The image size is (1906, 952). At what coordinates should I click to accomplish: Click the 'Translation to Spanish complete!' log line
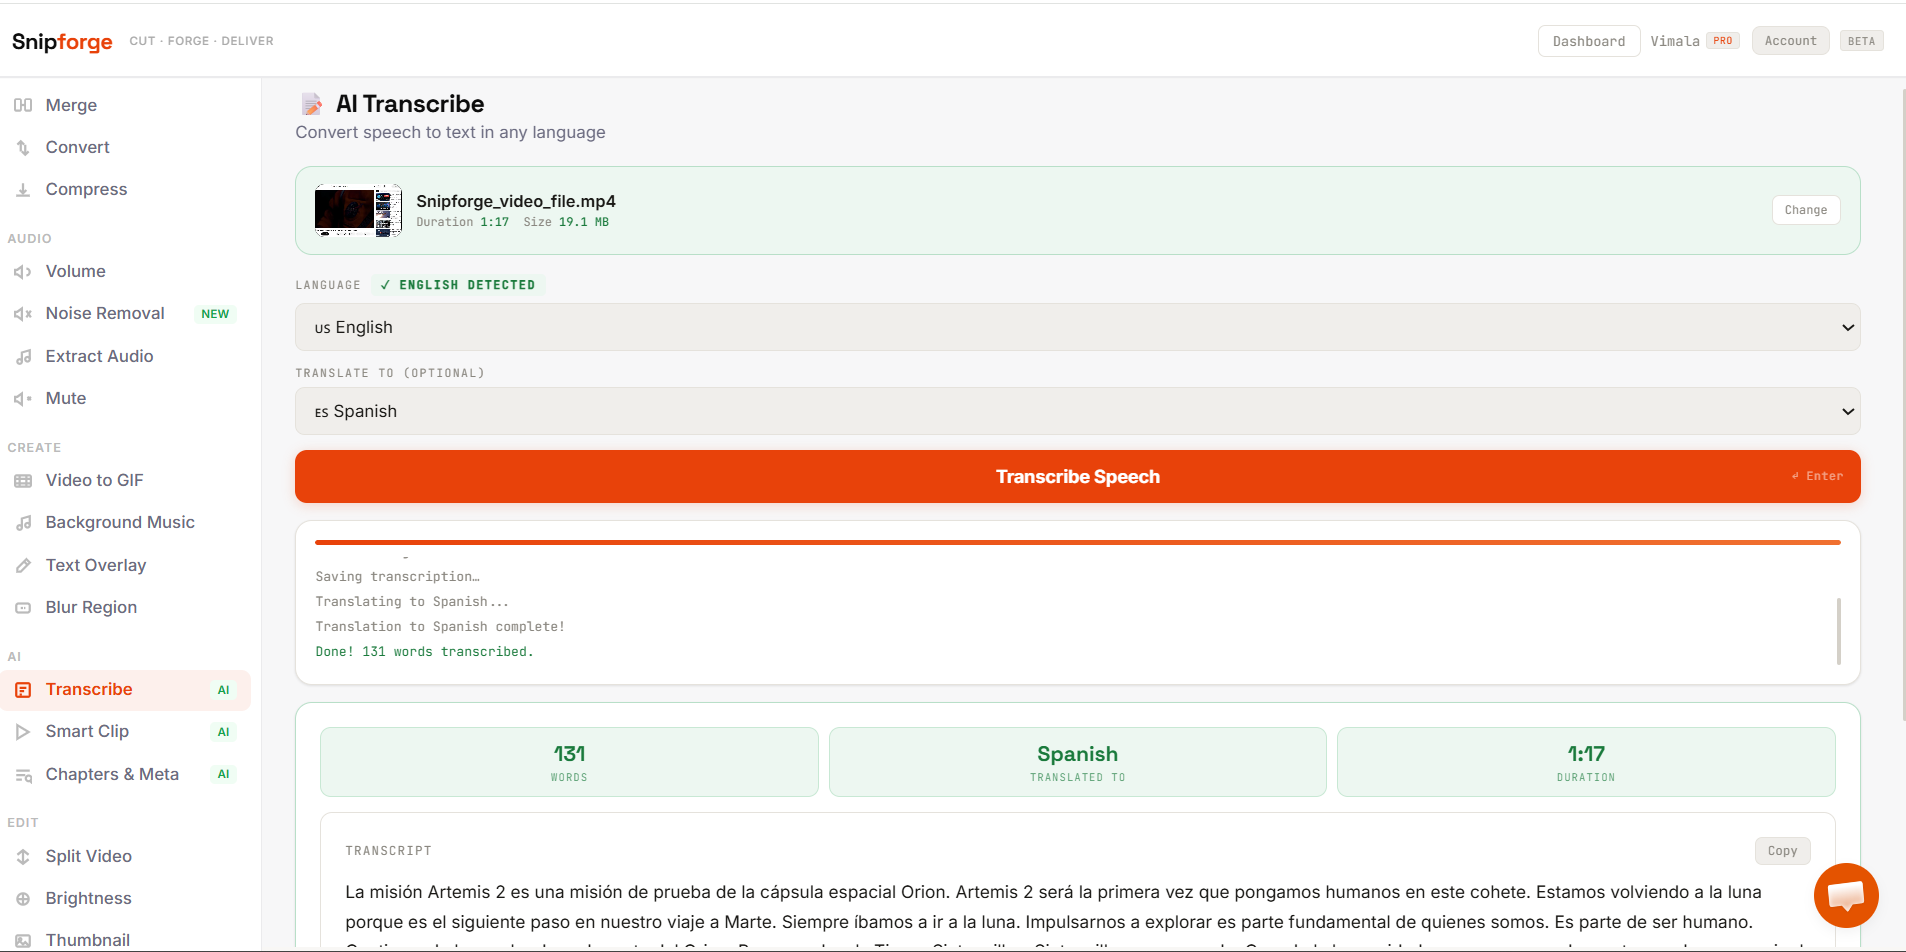coord(440,627)
